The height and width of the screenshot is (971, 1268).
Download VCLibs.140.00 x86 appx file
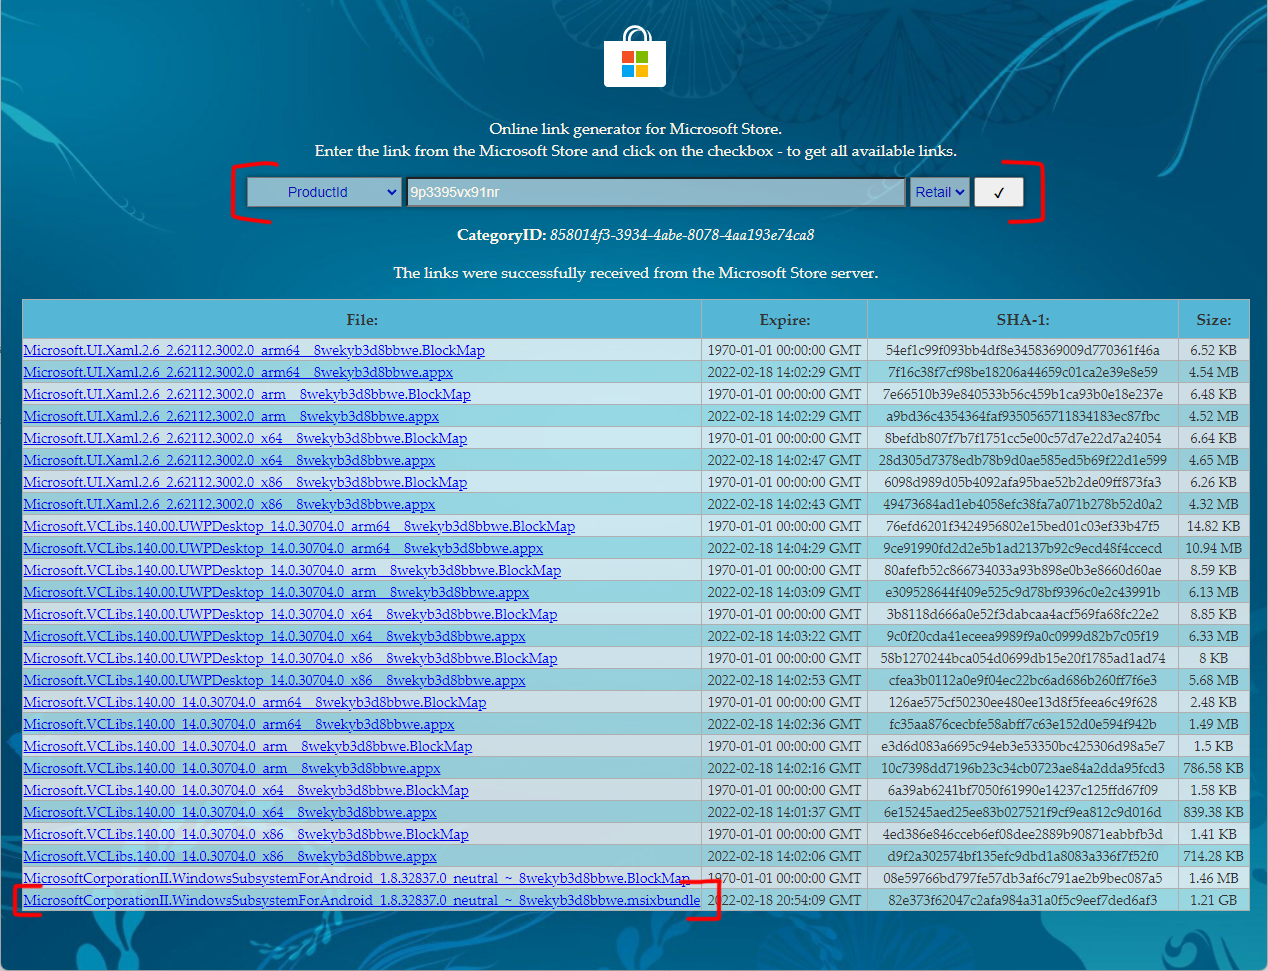pos(230,856)
